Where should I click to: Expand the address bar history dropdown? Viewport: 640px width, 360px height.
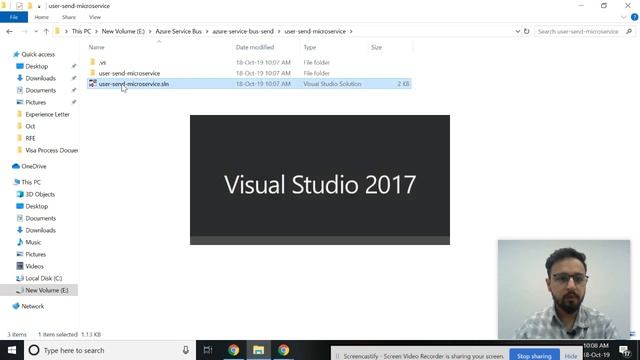pos(518,31)
